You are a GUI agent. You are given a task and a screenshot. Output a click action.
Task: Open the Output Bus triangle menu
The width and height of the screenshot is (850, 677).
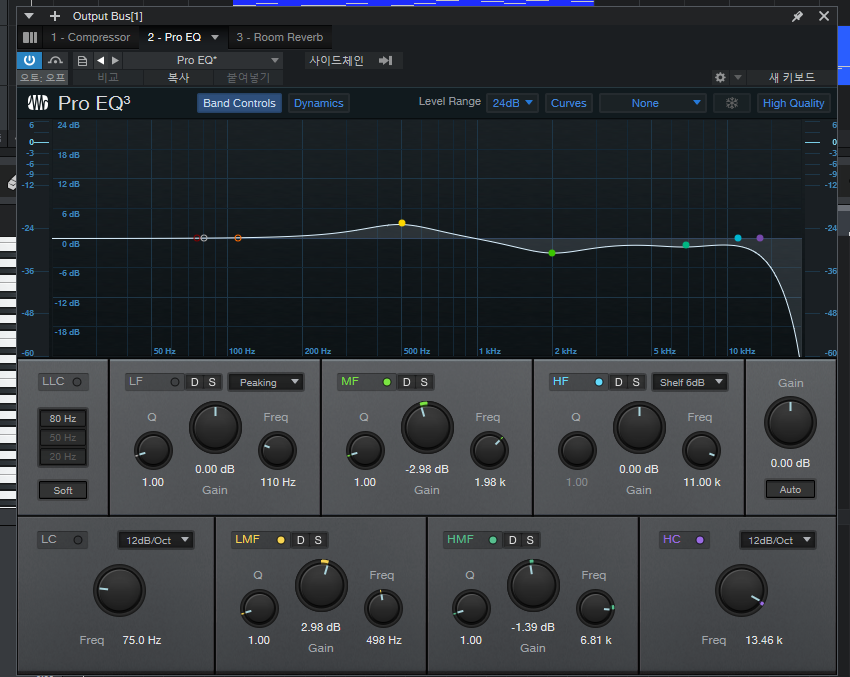point(29,16)
